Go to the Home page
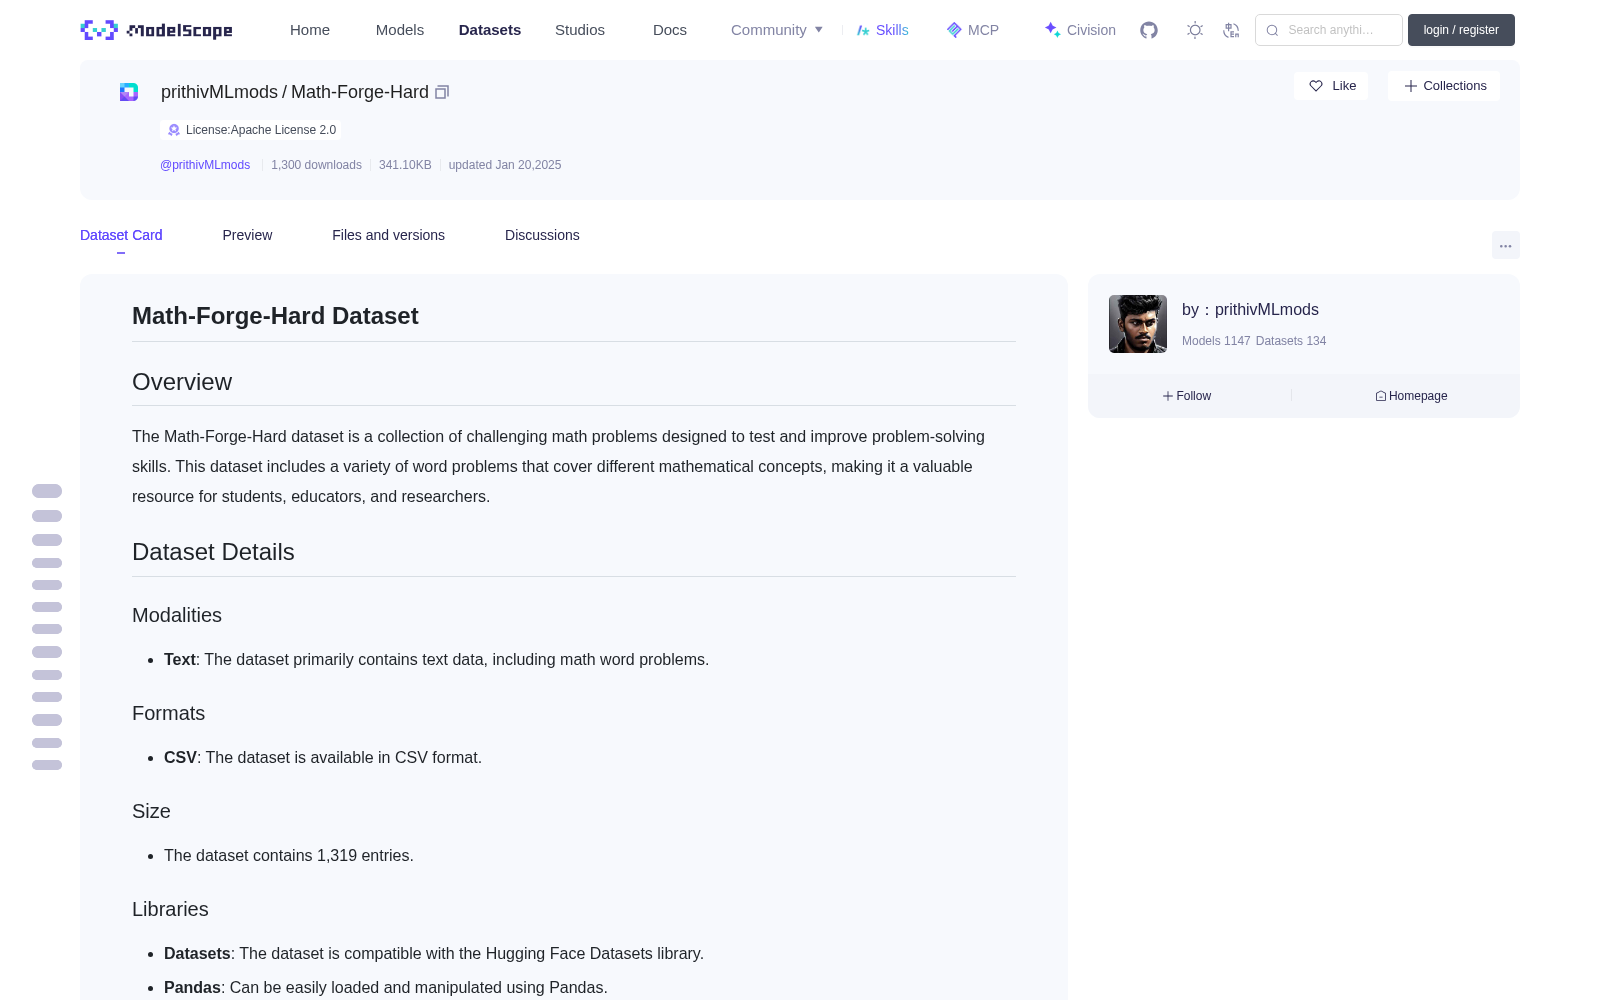 coord(310,30)
